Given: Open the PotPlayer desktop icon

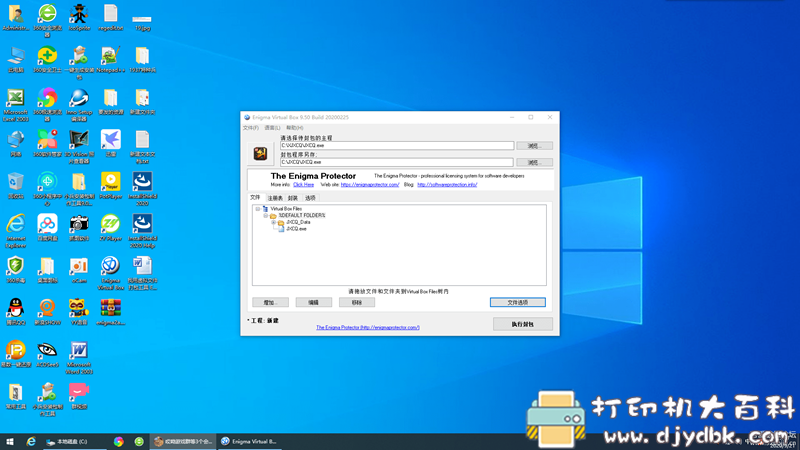Looking at the screenshot, I should point(111,186).
